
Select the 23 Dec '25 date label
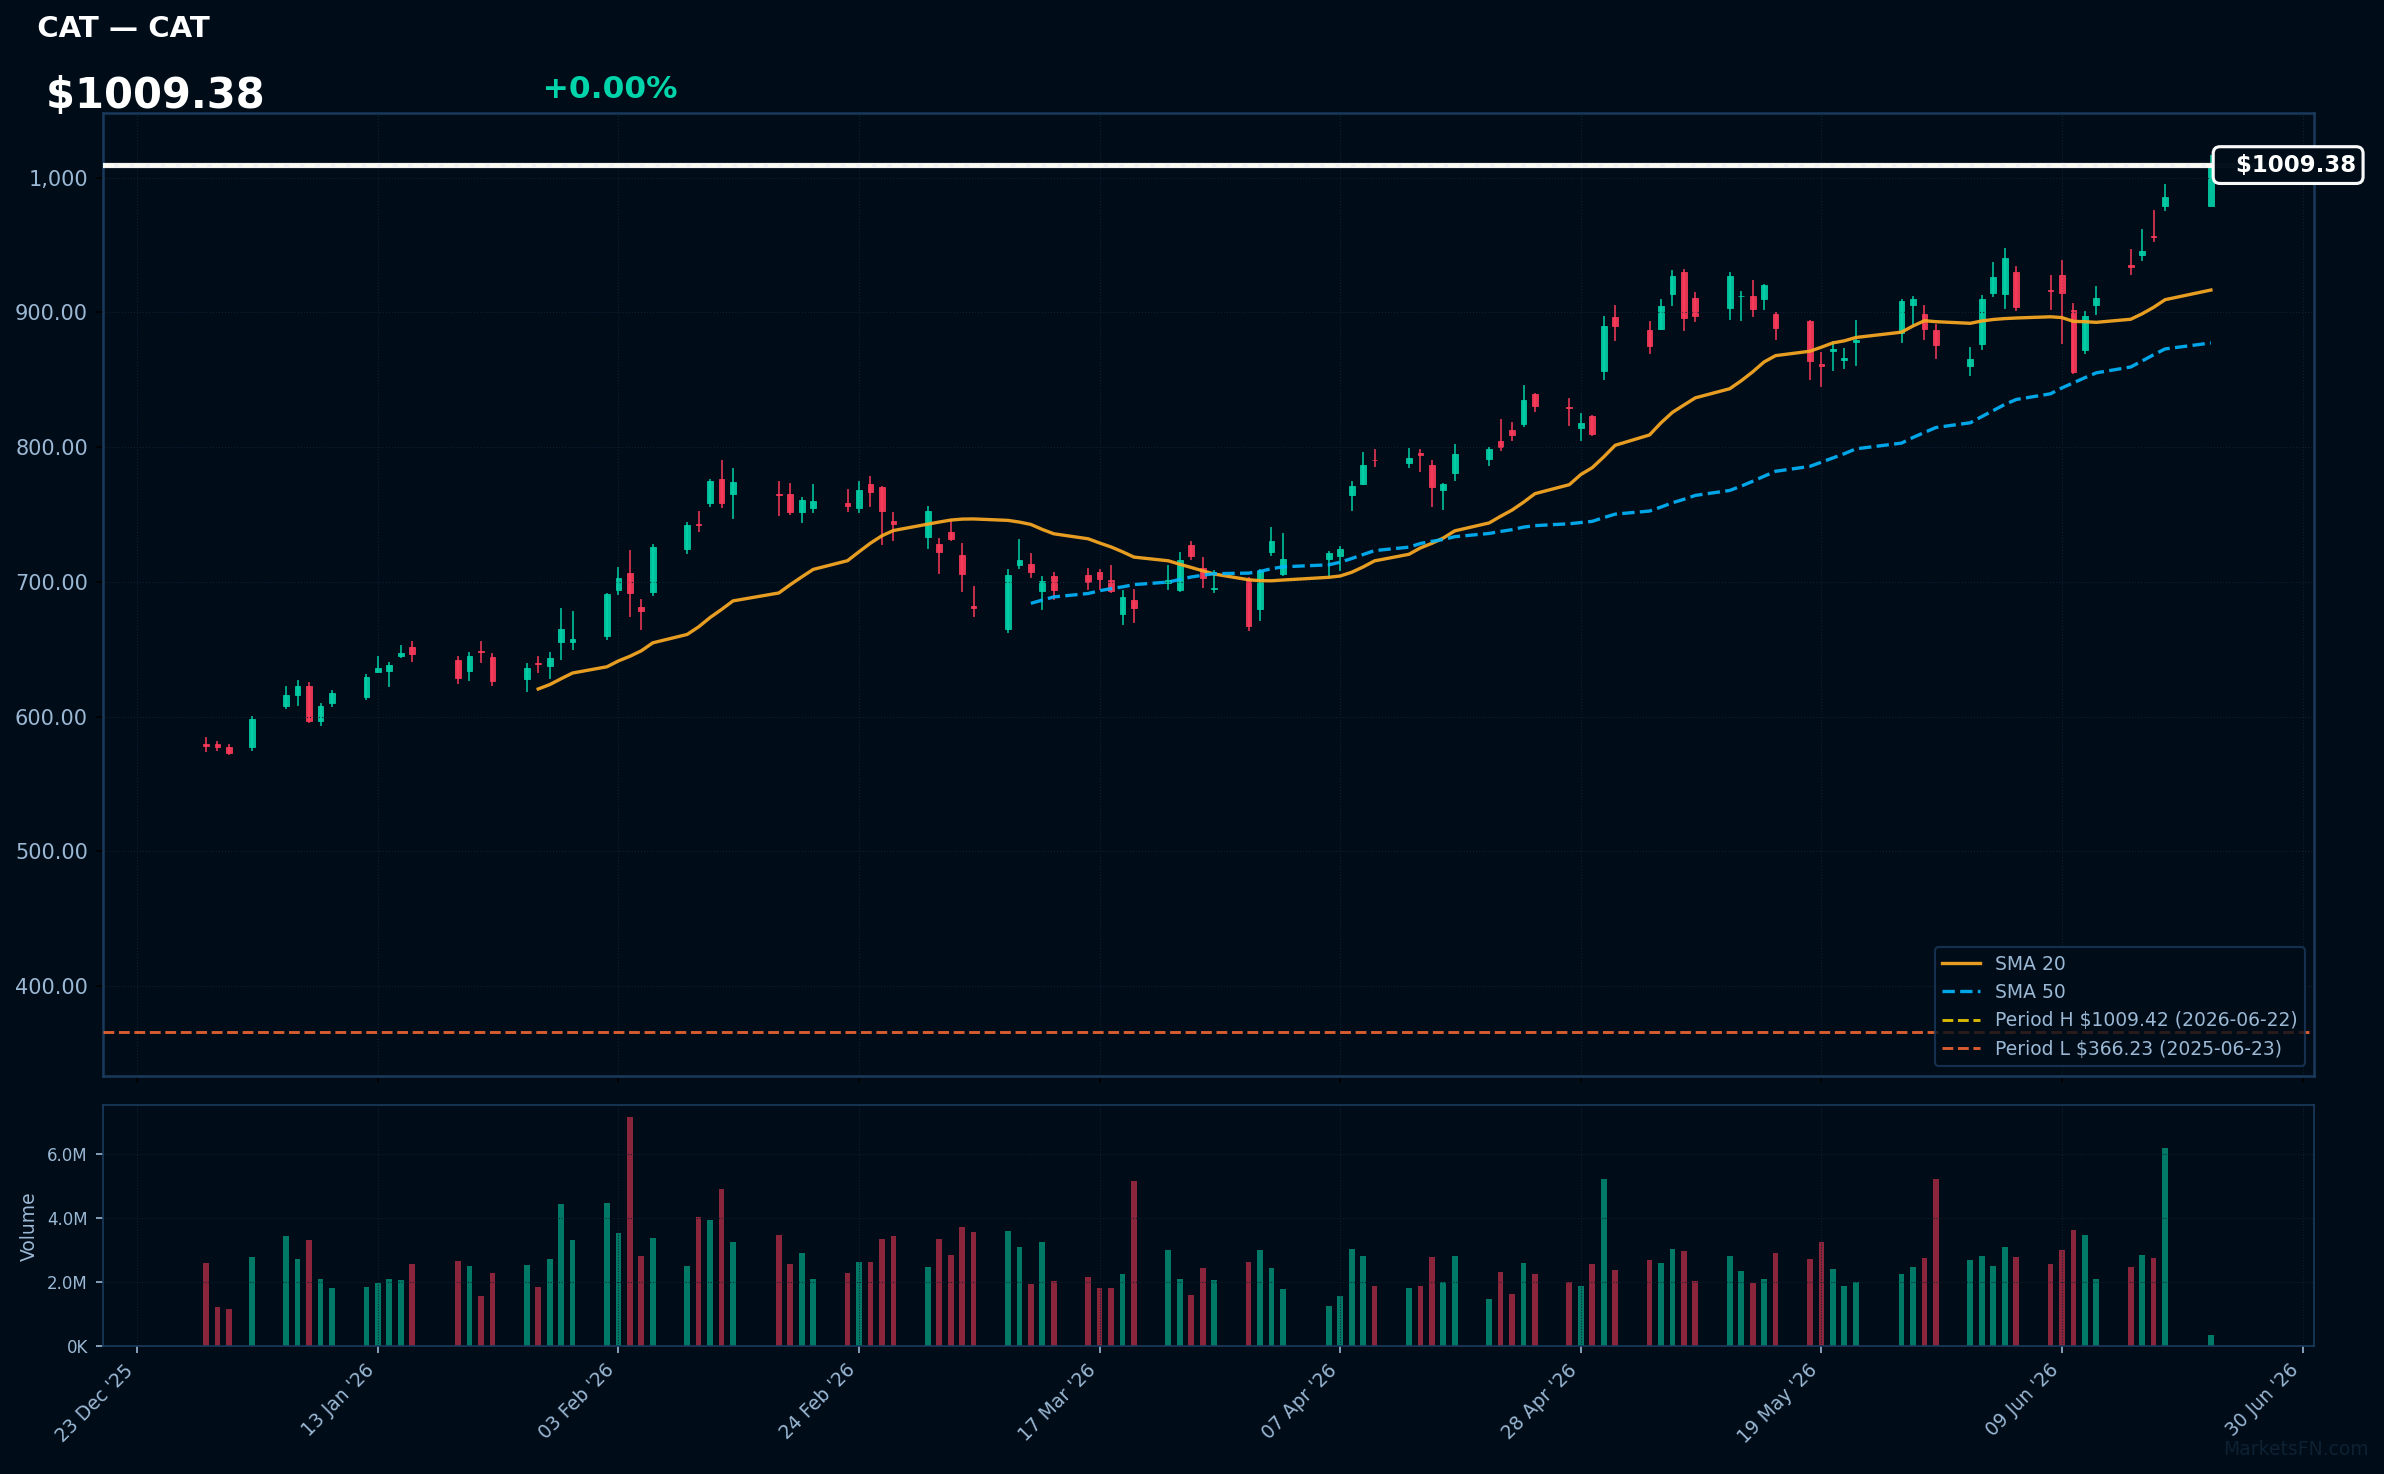pyautogui.click(x=94, y=1402)
